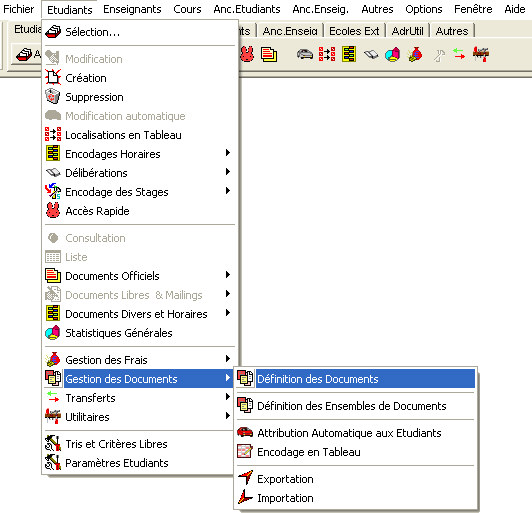Image resolution: width=532 pixels, height=513 pixels.
Task: Select Gestion des Documents menu entry
Action: (139, 379)
